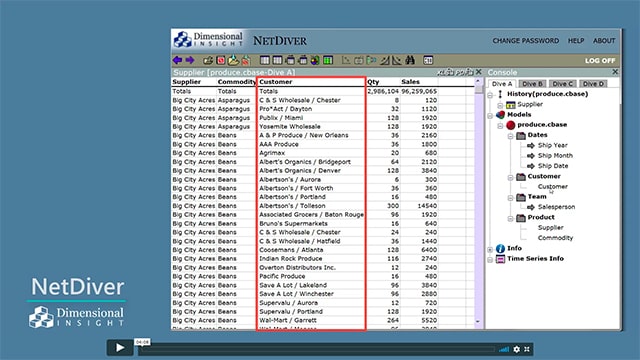The width and height of the screenshot is (640, 360).
Task: Click the CHANGE PASSWORD link
Action: click(x=526, y=41)
